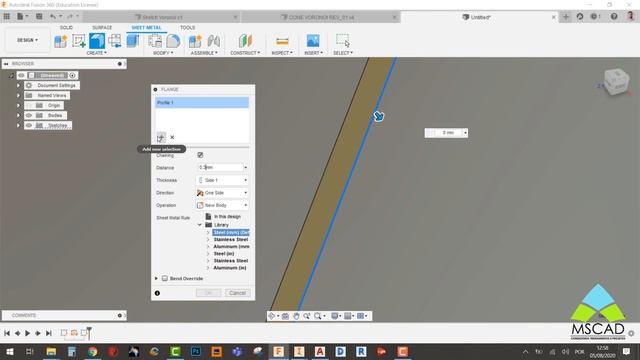Click OK in the Flange dialog

coord(209,293)
